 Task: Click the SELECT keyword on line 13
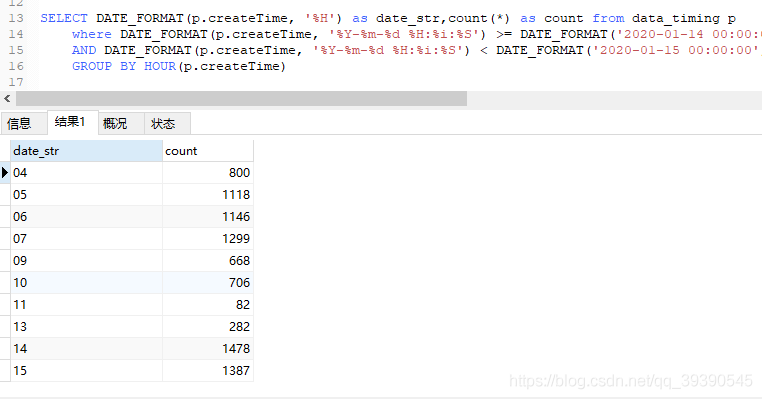point(64,18)
